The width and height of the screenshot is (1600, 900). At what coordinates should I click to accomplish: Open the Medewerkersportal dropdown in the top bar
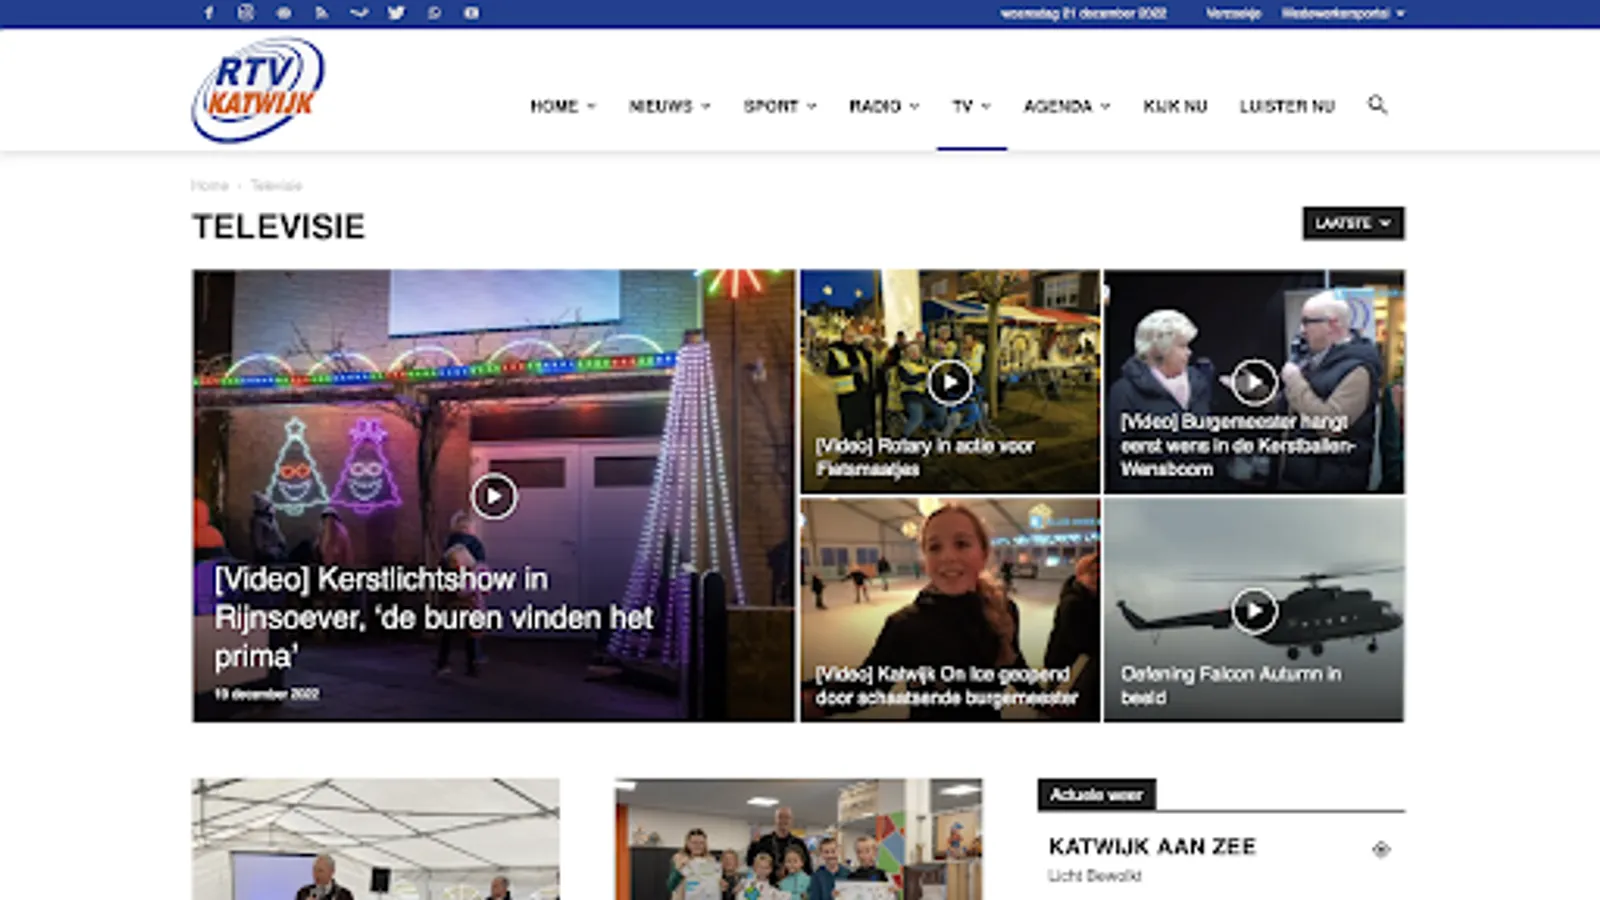[1343, 13]
